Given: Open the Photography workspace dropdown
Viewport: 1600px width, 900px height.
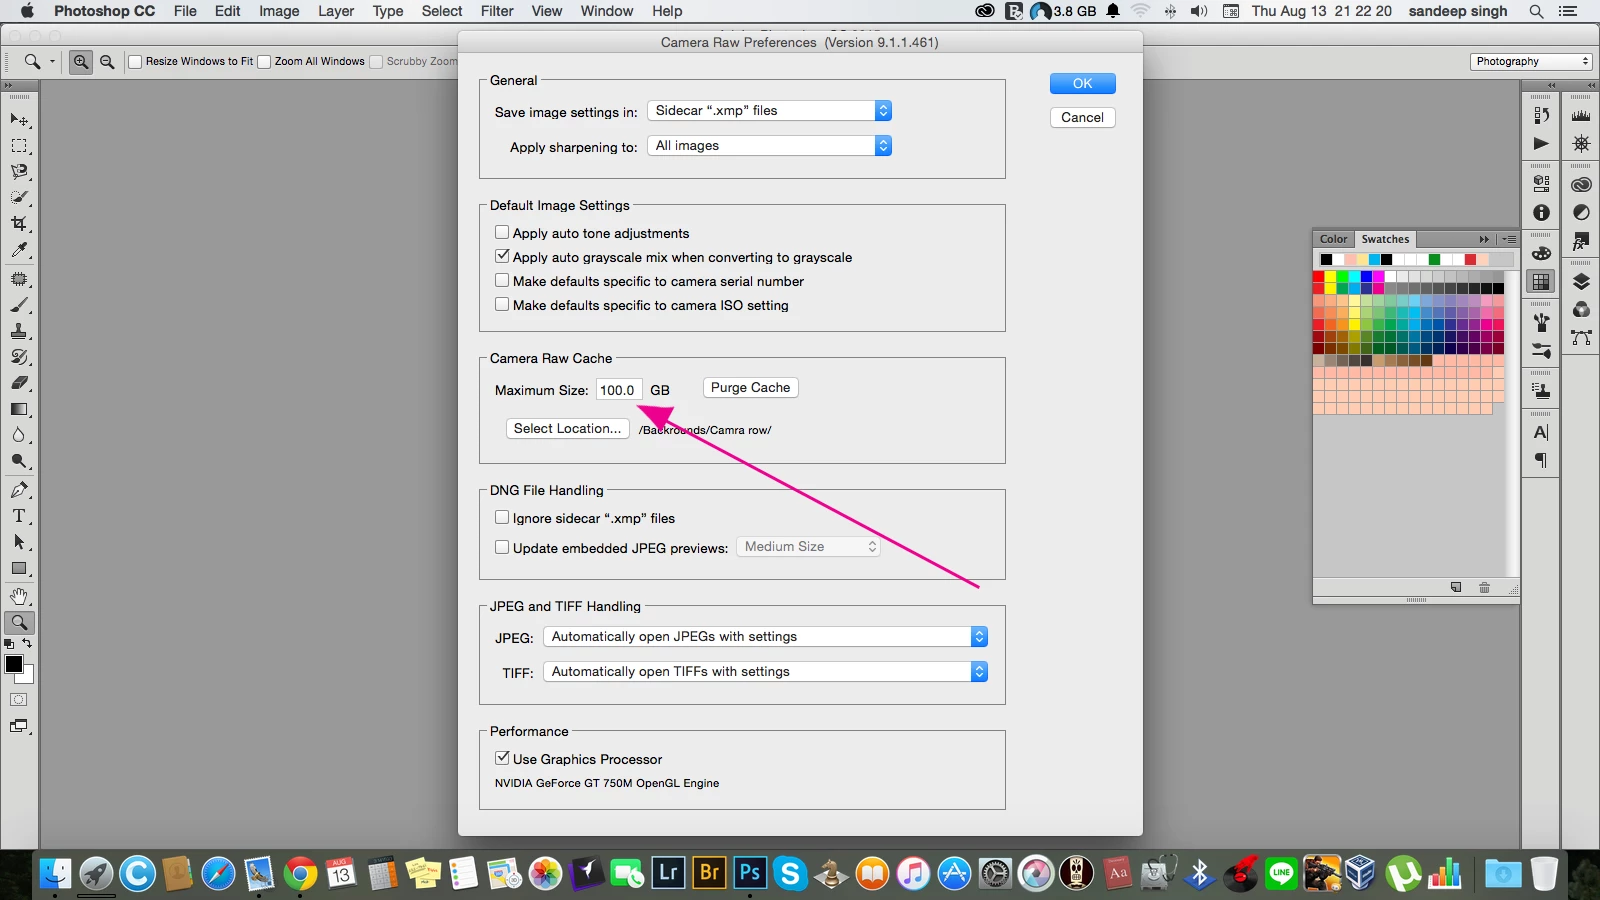Looking at the screenshot, I should tap(1531, 62).
